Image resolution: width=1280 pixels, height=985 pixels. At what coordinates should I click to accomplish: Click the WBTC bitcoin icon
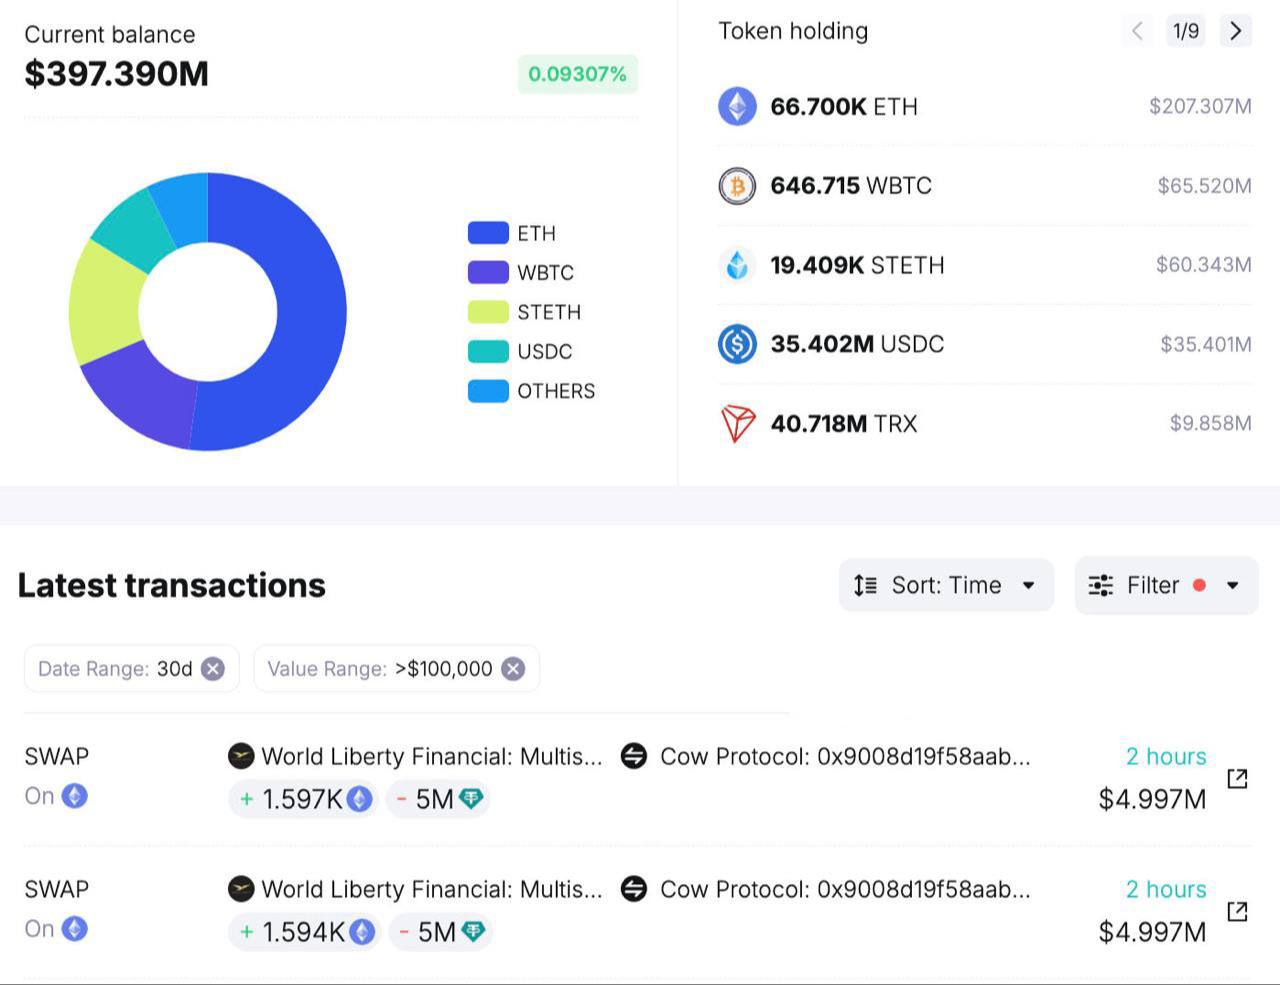coord(737,186)
